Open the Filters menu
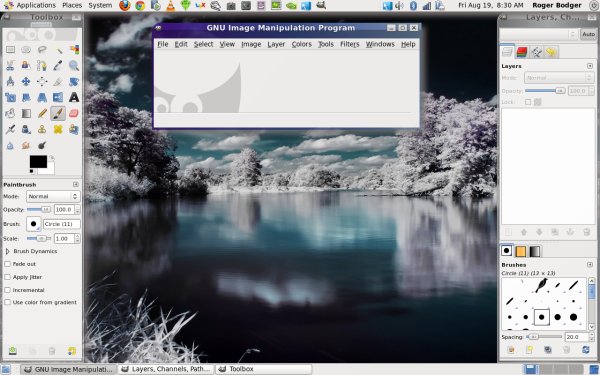This screenshot has height=375, width=600. click(350, 44)
